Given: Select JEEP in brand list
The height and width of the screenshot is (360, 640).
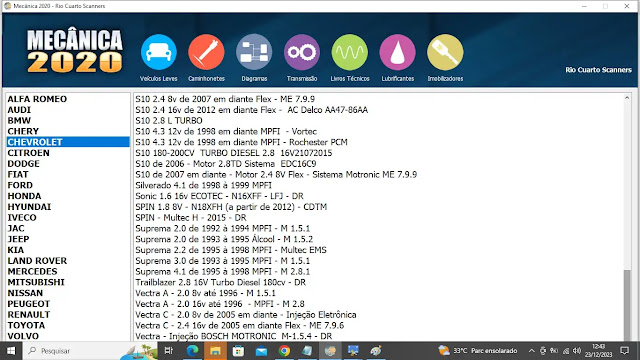Looking at the screenshot, I should (68, 239).
